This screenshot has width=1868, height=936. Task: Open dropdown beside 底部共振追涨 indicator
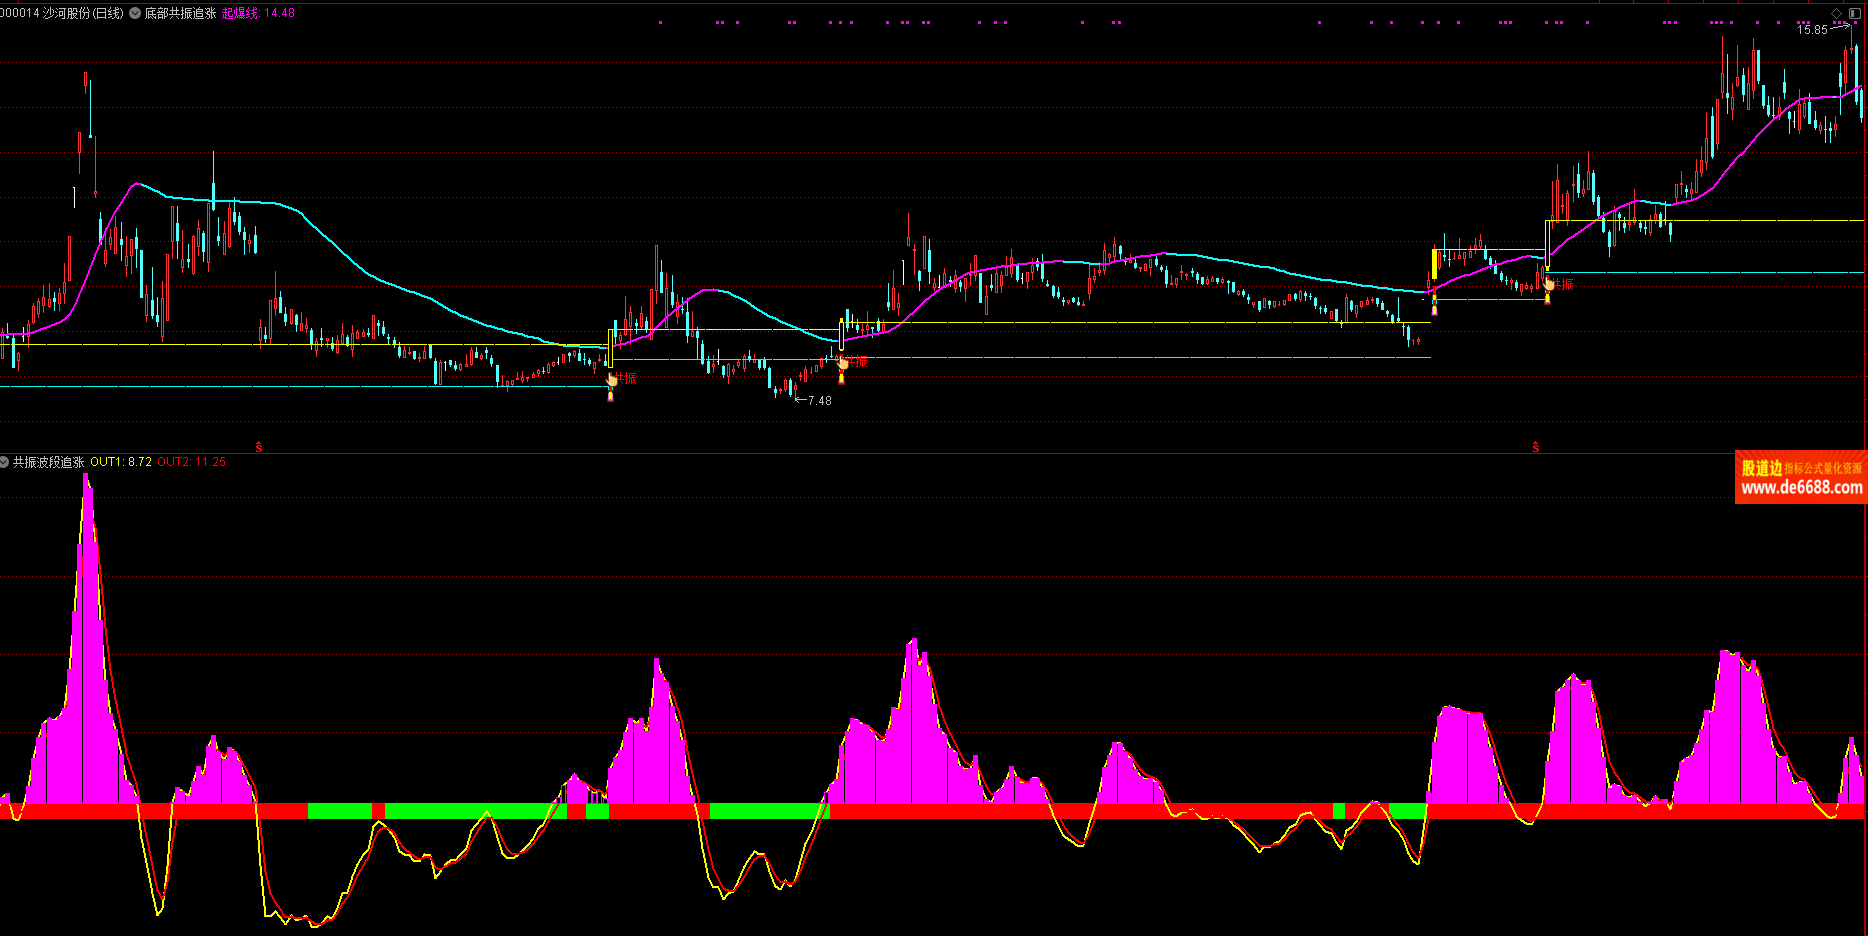coord(135,13)
